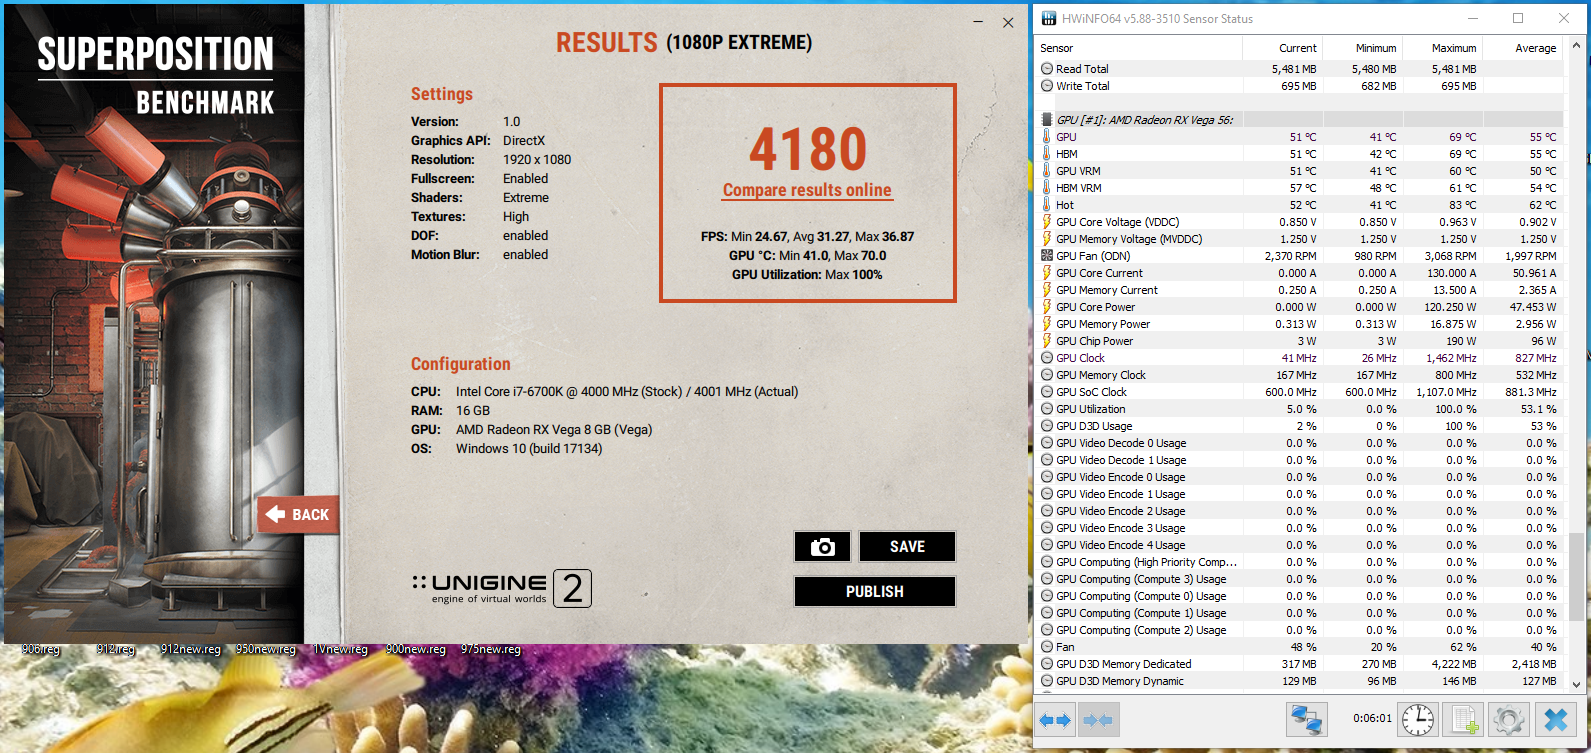
Task: Maximize the HWiNFO64 Sensor Status window
Action: coord(1518,18)
